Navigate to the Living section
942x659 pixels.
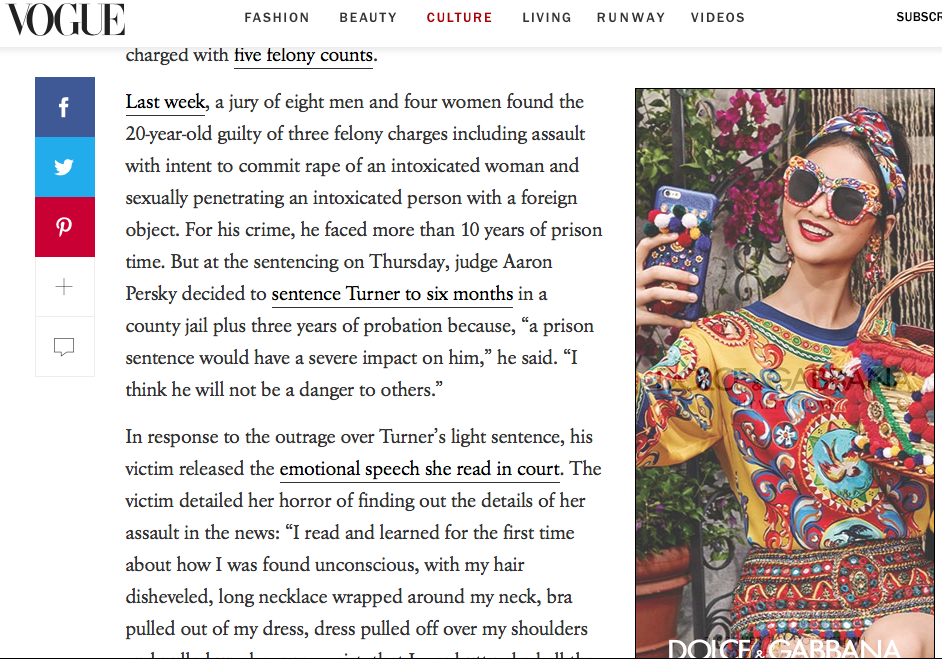point(547,17)
